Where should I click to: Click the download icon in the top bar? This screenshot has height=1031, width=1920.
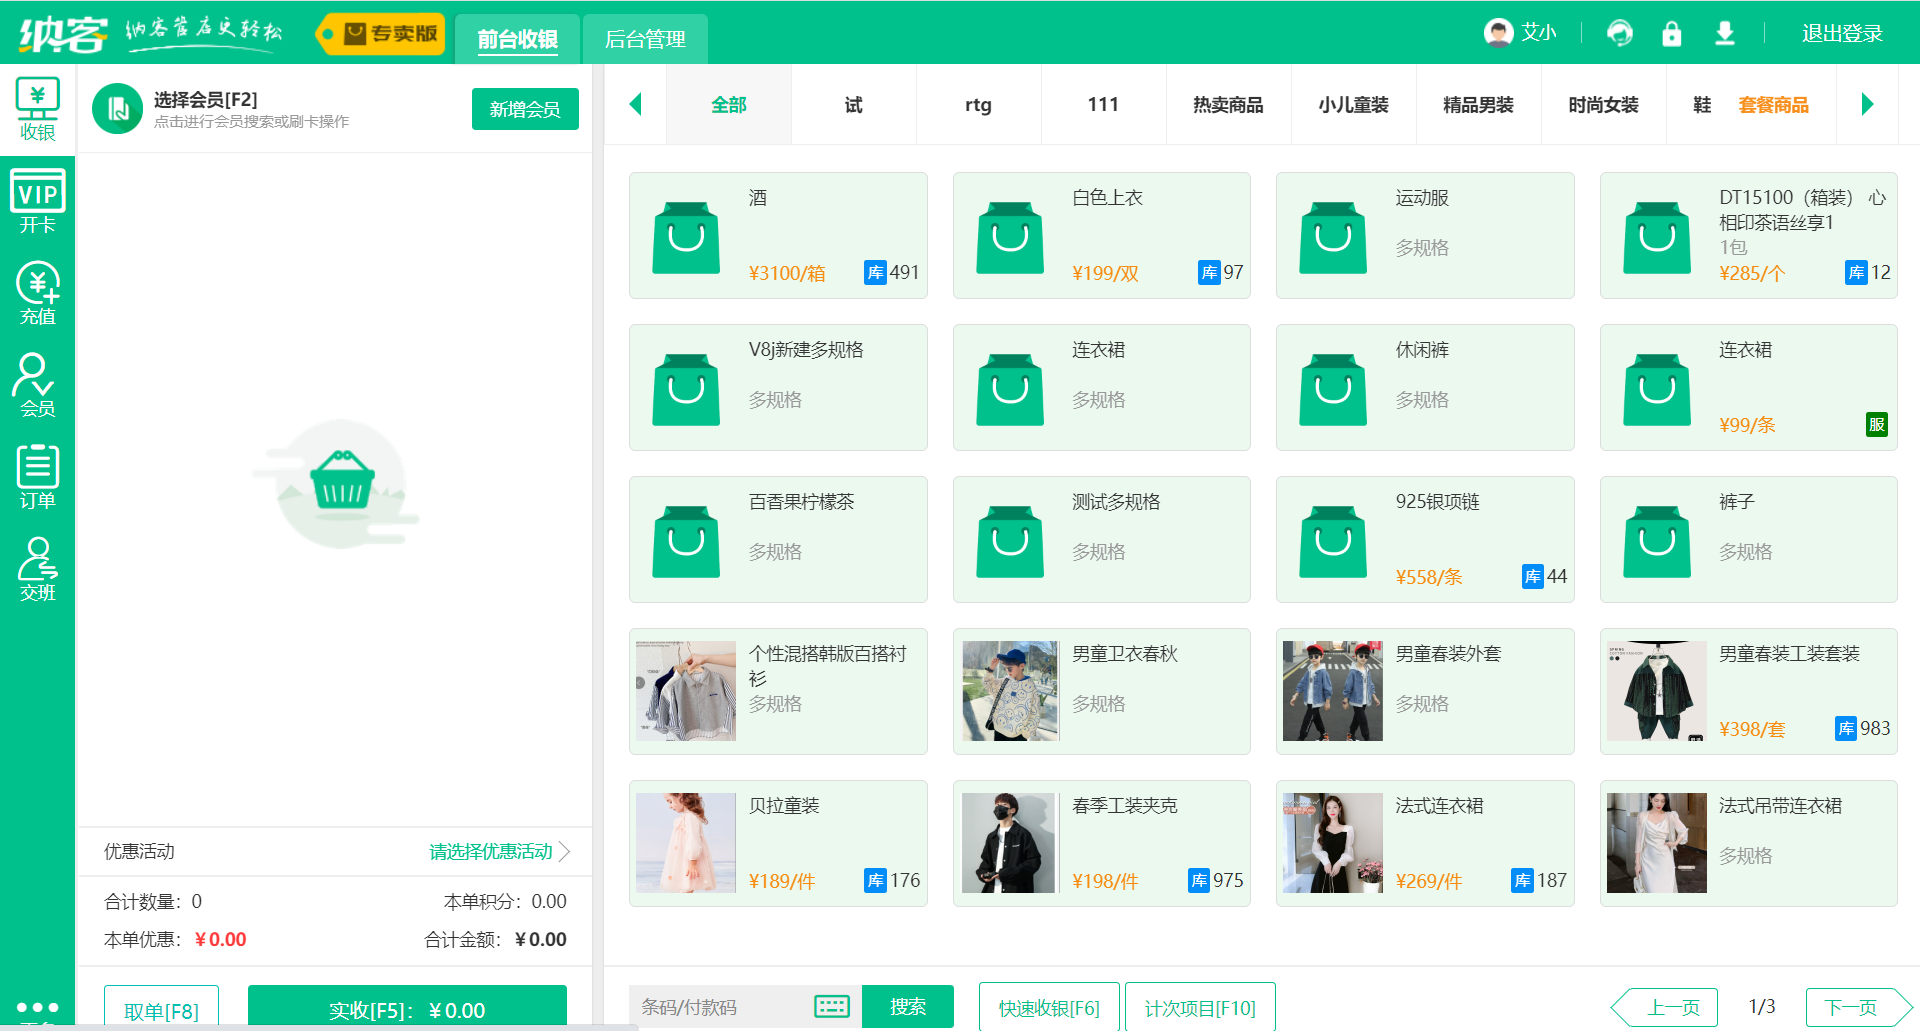click(x=1724, y=32)
